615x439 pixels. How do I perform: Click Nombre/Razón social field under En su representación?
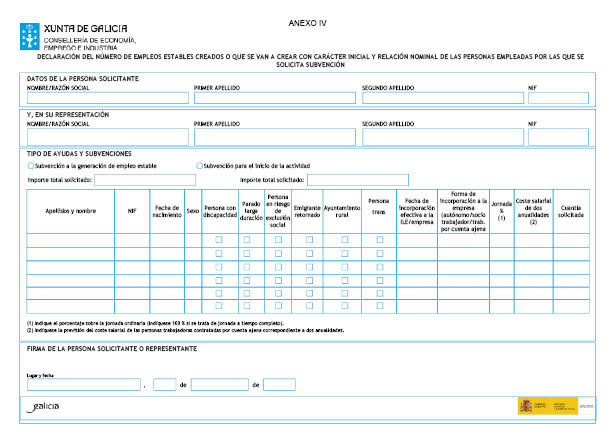pos(108,137)
